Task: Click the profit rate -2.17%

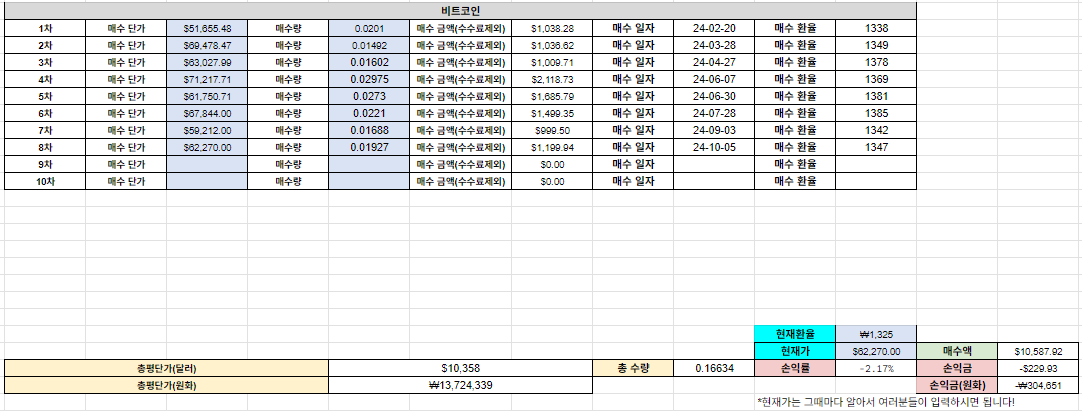Action: (876, 368)
